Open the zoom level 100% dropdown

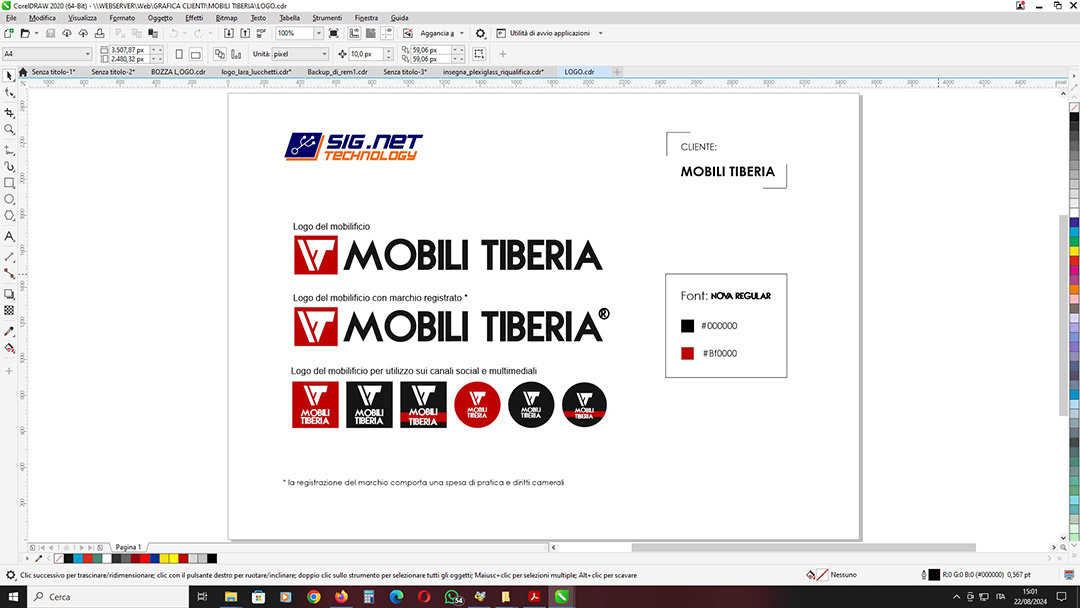coord(318,33)
